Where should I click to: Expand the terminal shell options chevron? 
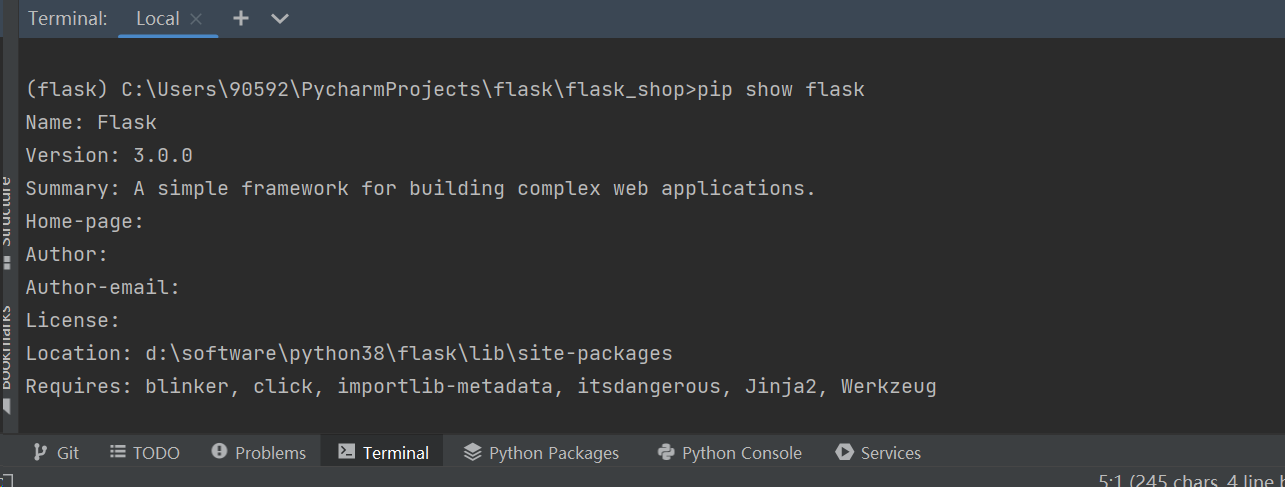(x=280, y=18)
